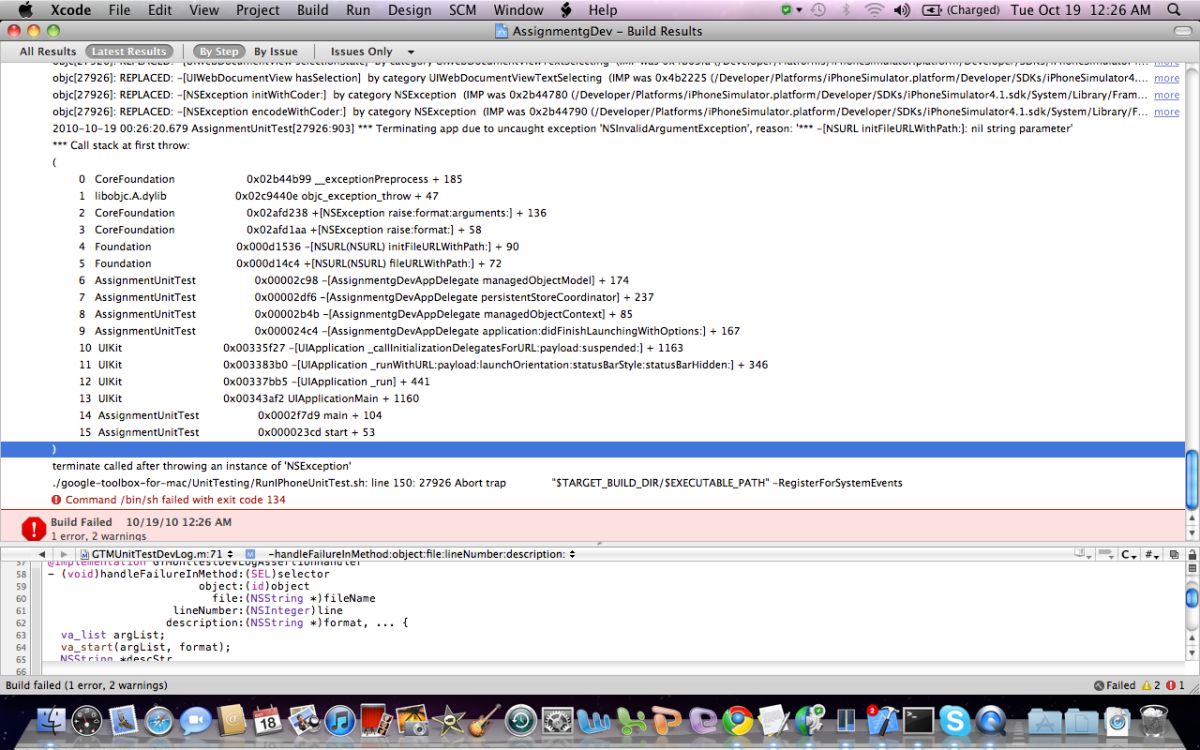Open Terminal from the Dock

pyautogui.click(x=918, y=719)
